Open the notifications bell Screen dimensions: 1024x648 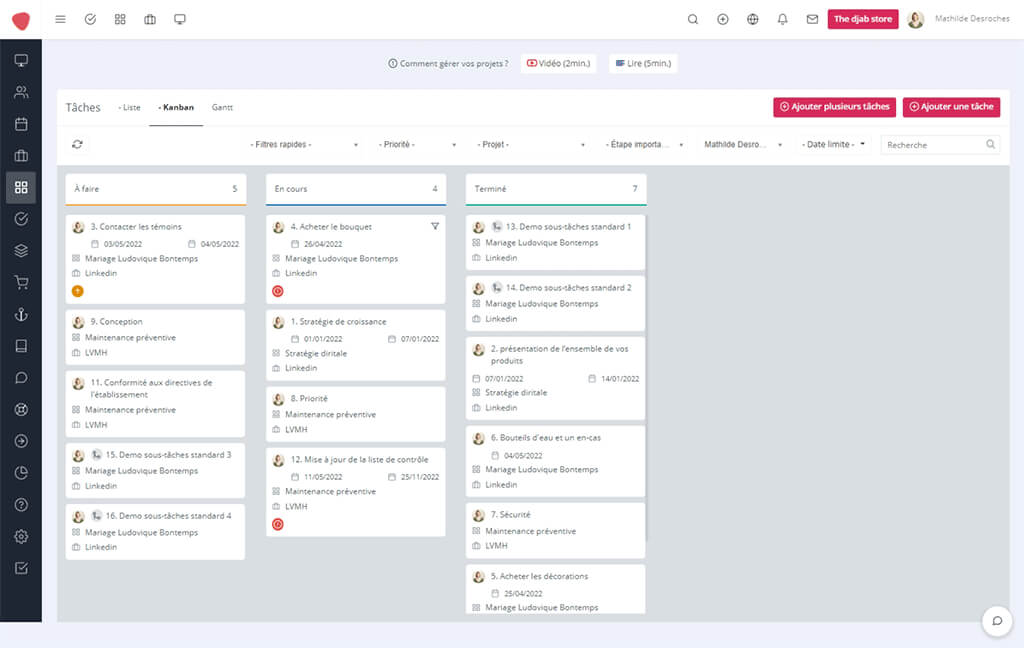click(782, 19)
